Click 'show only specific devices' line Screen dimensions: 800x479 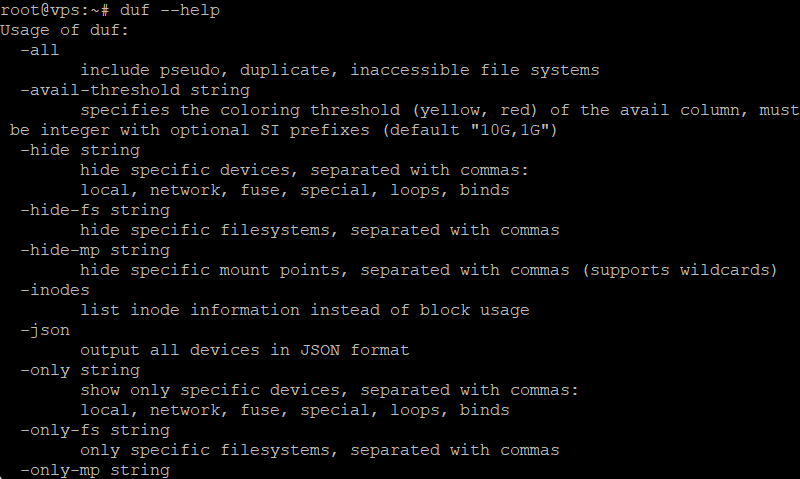point(330,390)
